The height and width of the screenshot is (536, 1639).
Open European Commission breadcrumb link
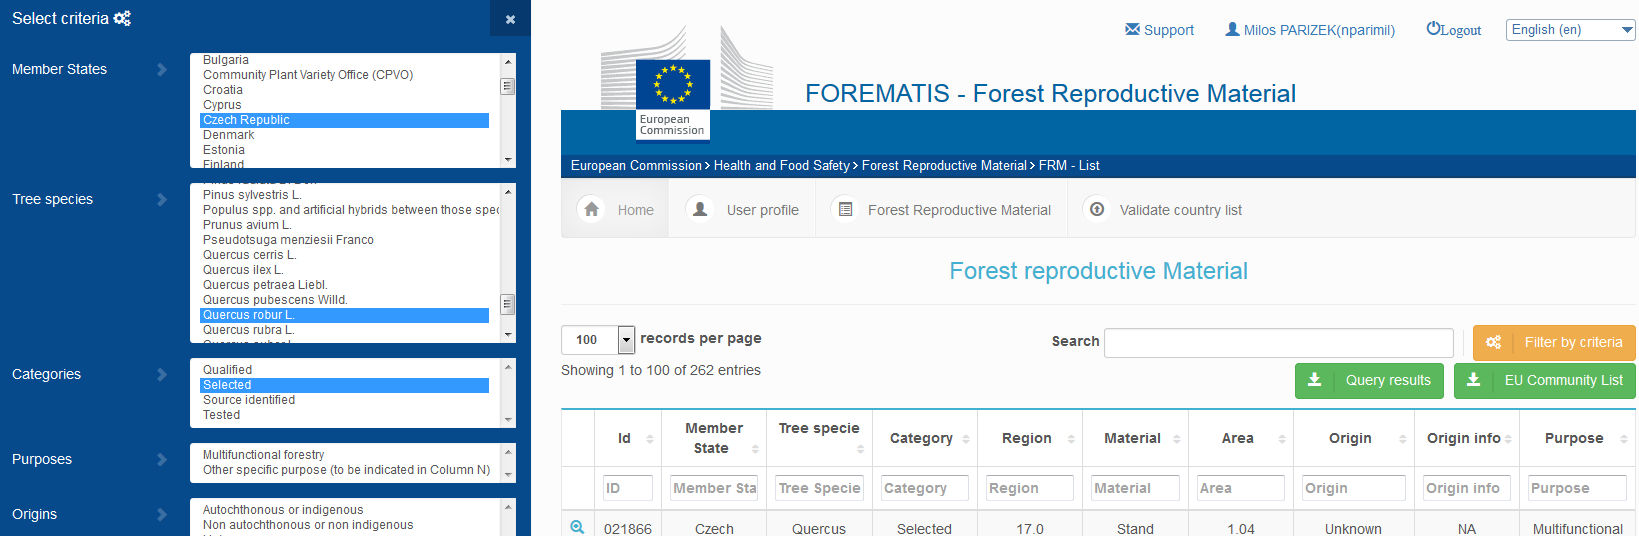coord(636,166)
